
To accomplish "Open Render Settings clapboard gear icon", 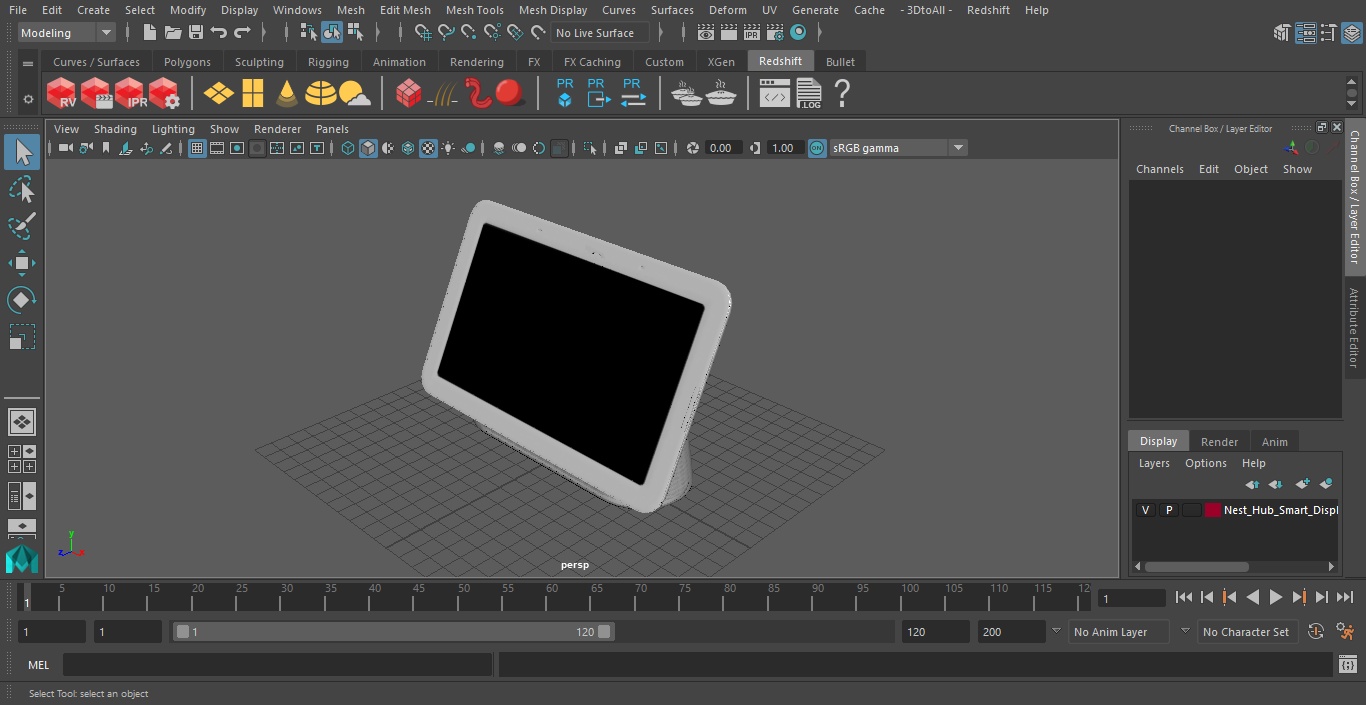I will click(775, 33).
